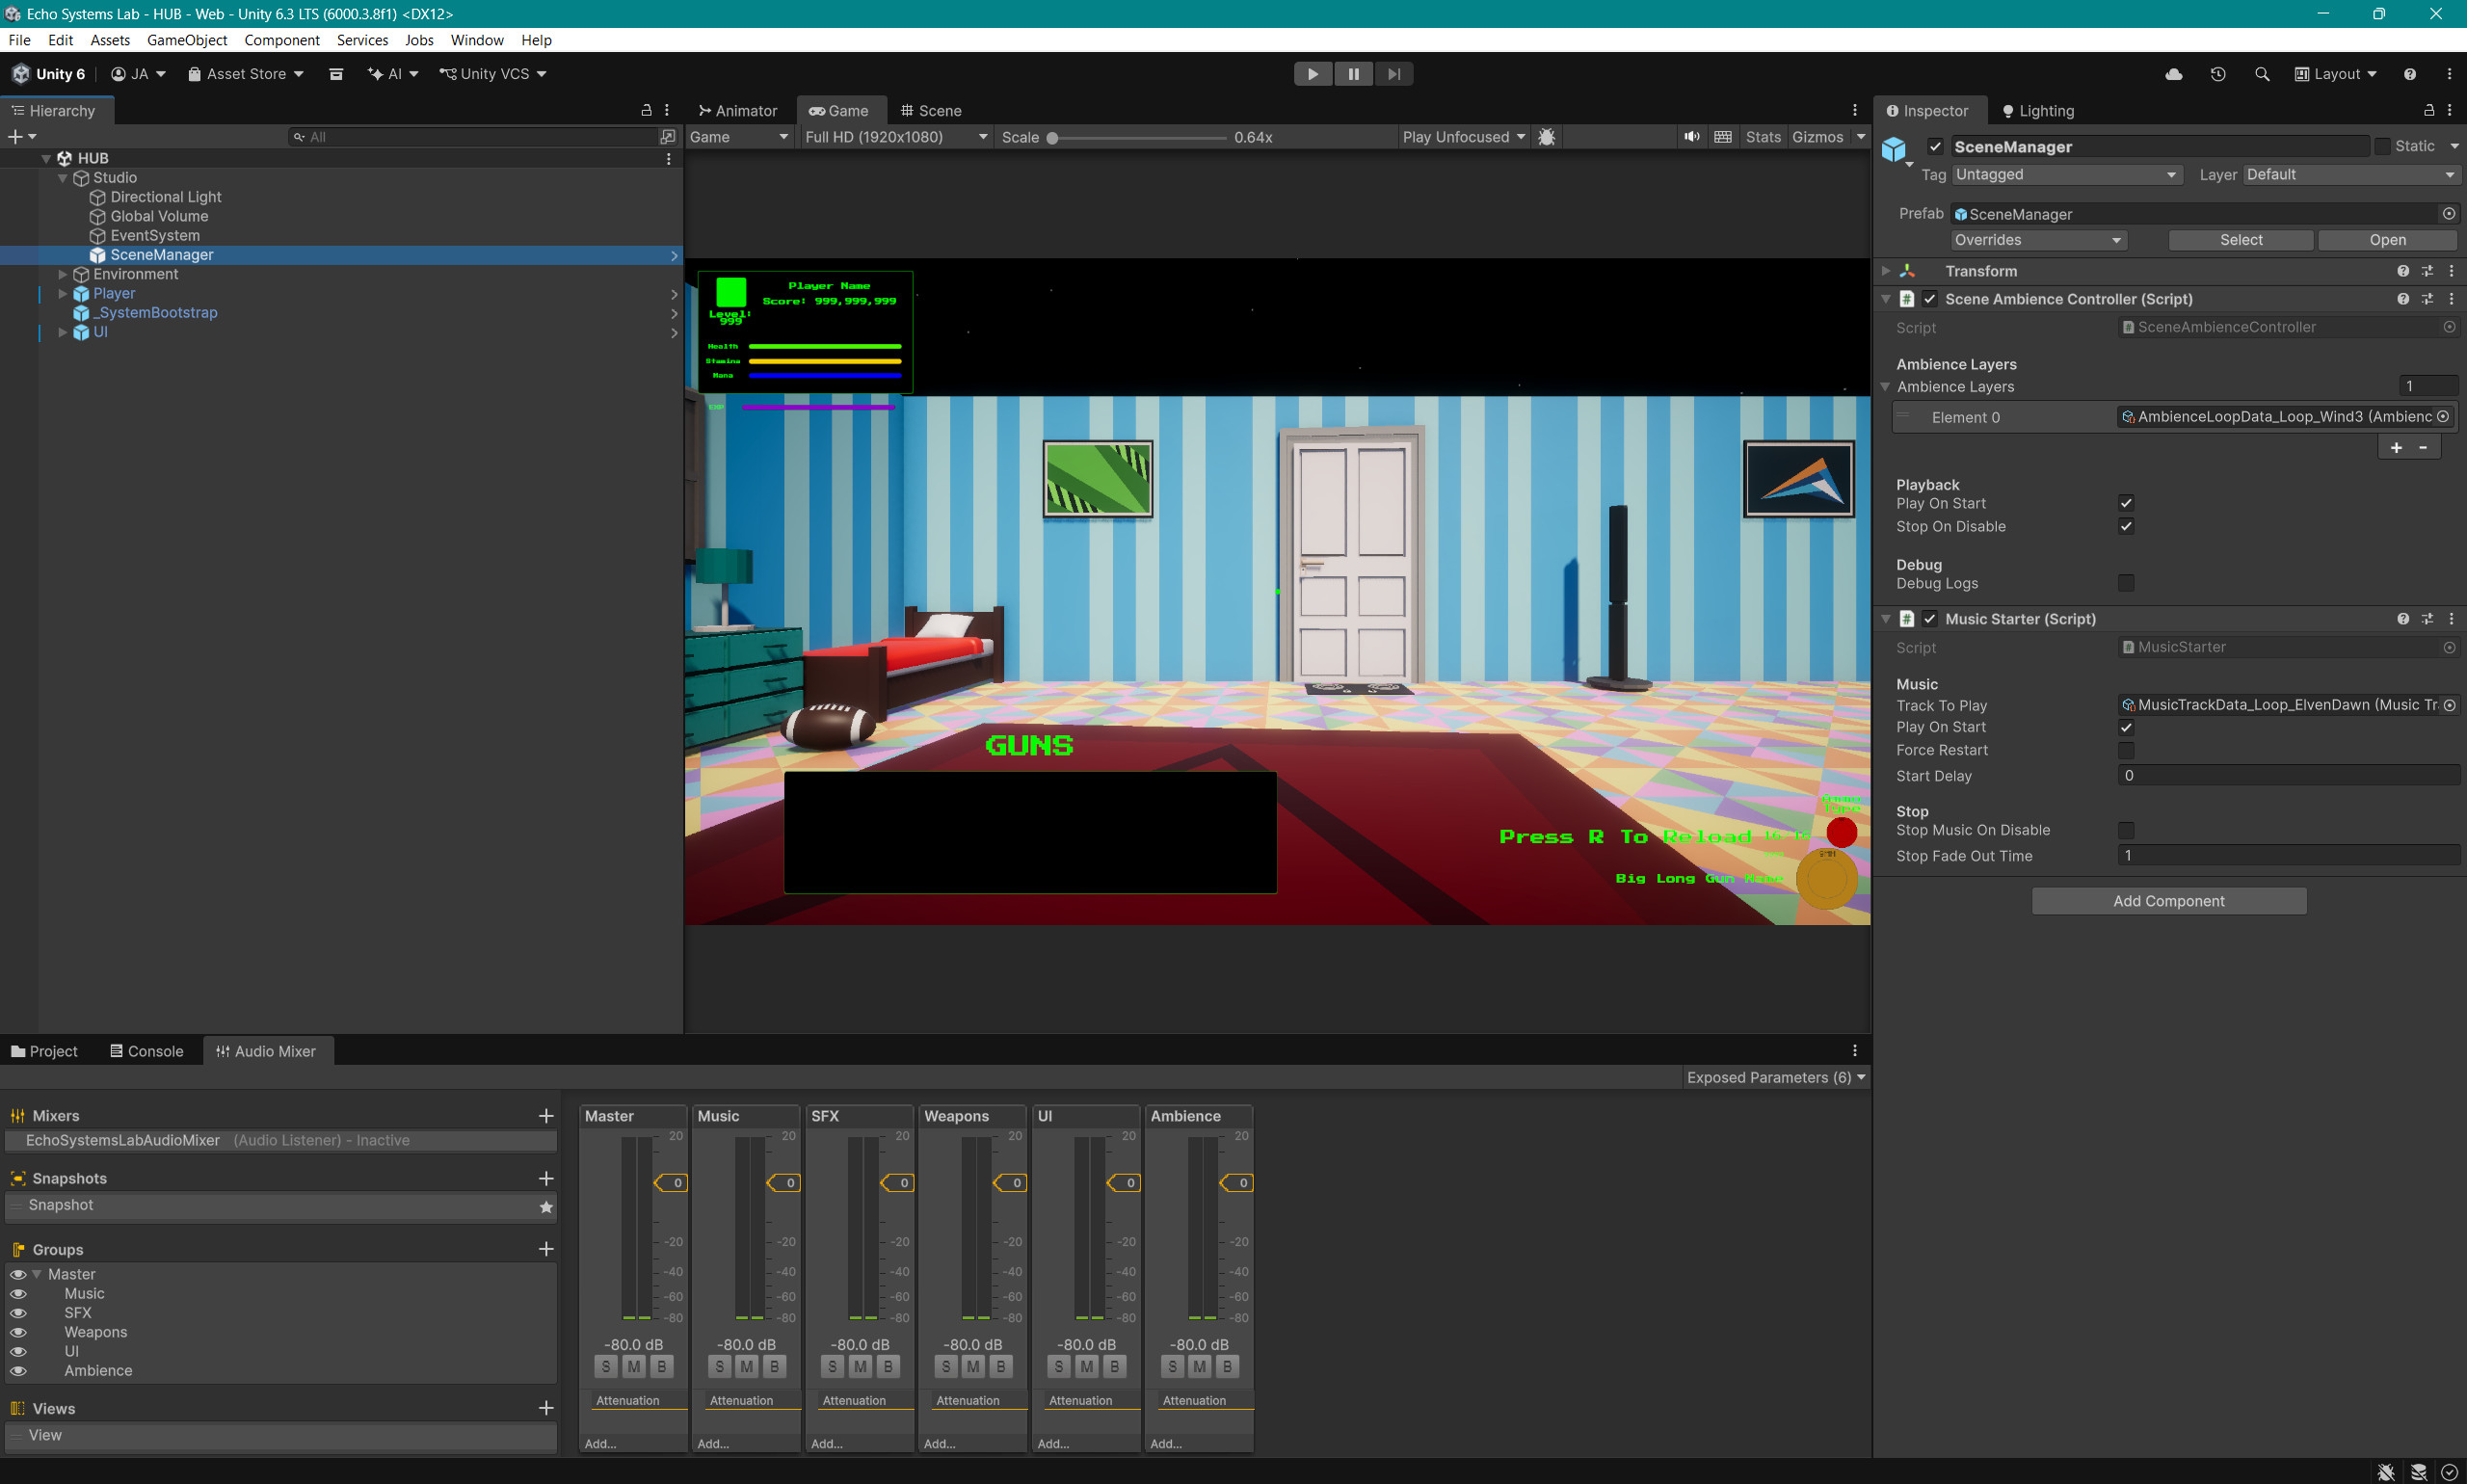Add a new Group with the plus icon
The image size is (2467, 1484).
pos(546,1249)
